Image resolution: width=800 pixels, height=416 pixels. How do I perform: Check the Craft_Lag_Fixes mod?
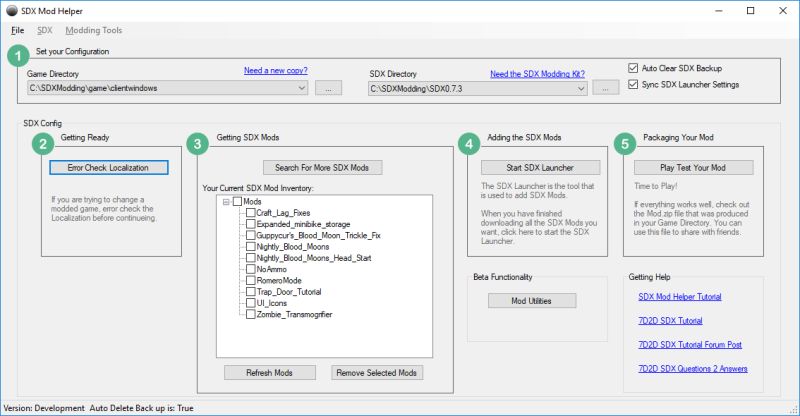click(x=251, y=213)
